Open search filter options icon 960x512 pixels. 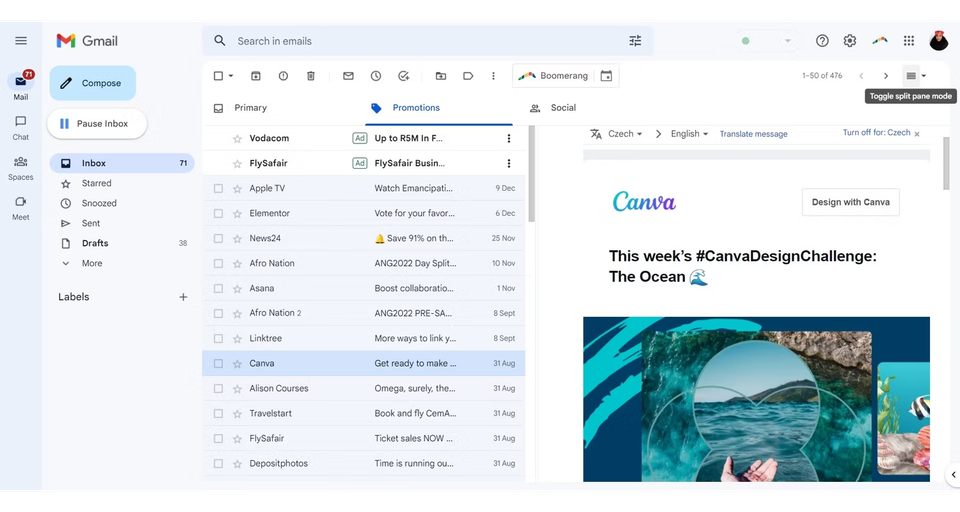[636, 41]
